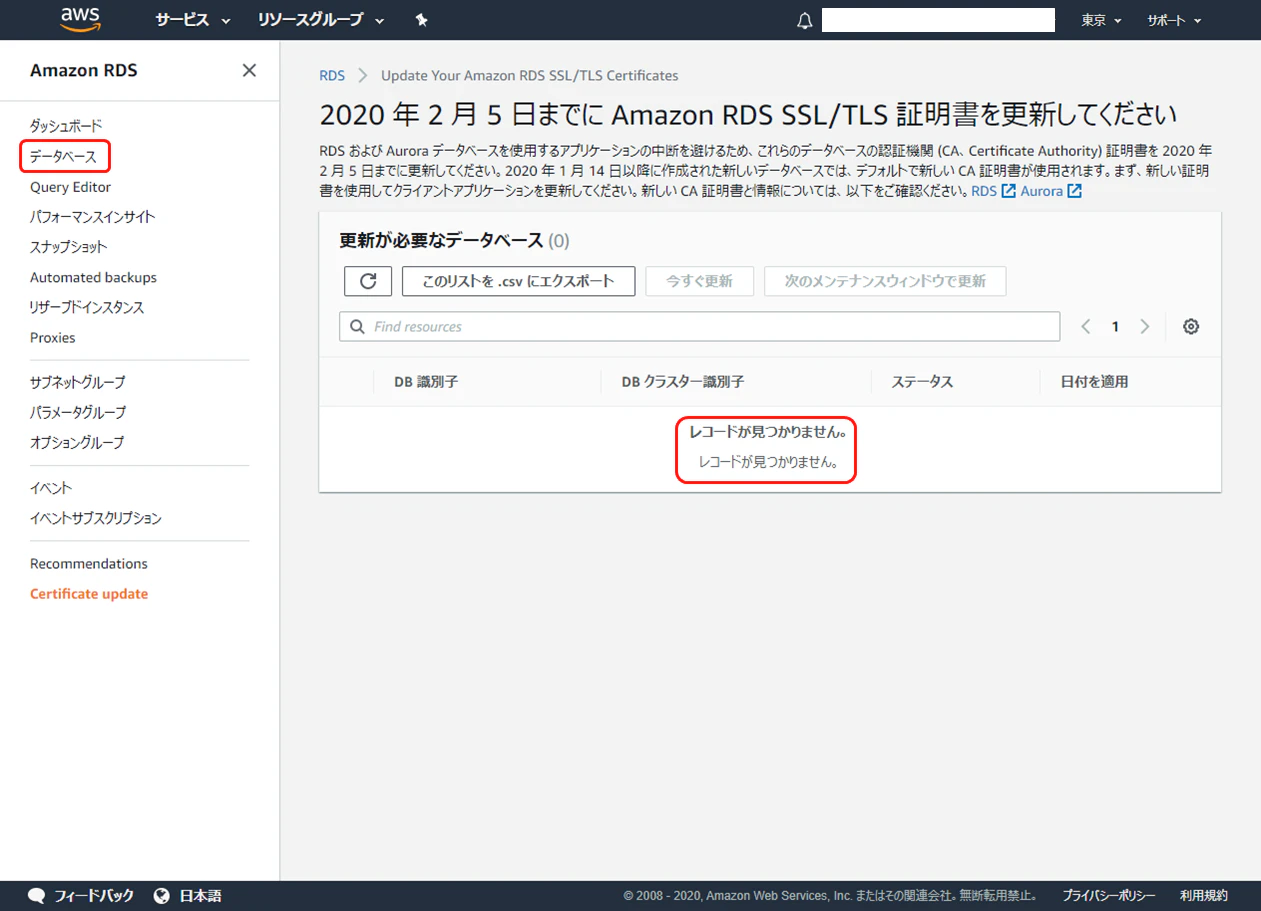Focus the Find resources search field

click(x=699, y=327)
